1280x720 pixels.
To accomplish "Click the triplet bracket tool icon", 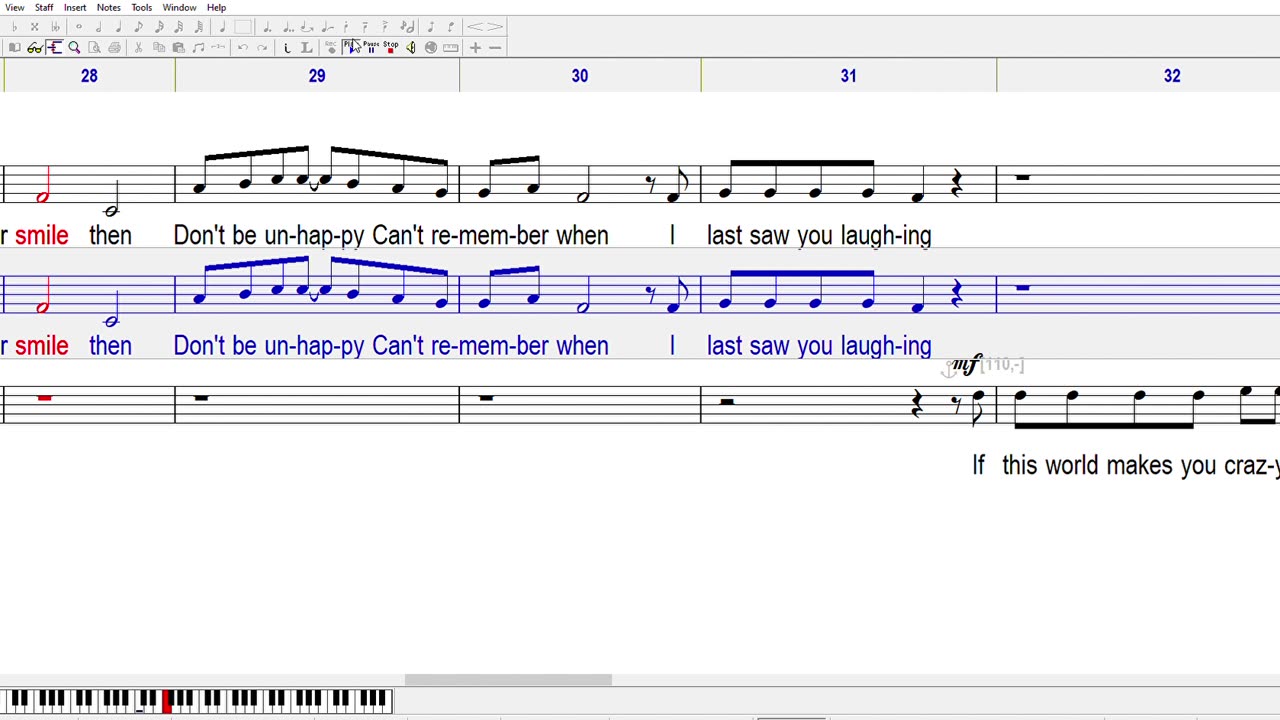I will coord(218,47).
